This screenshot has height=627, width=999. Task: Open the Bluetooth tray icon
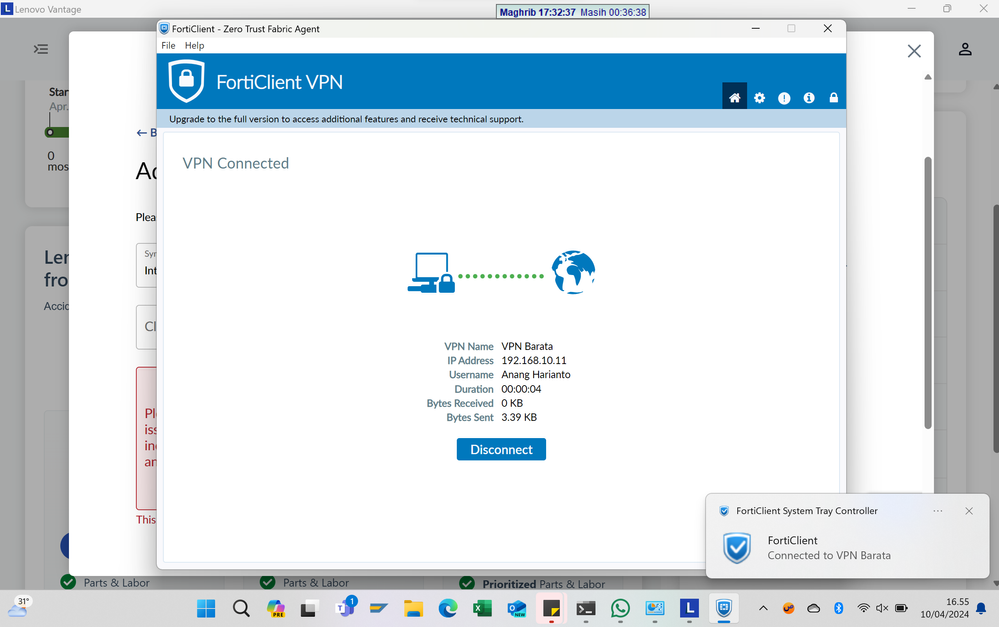[838, 609]
